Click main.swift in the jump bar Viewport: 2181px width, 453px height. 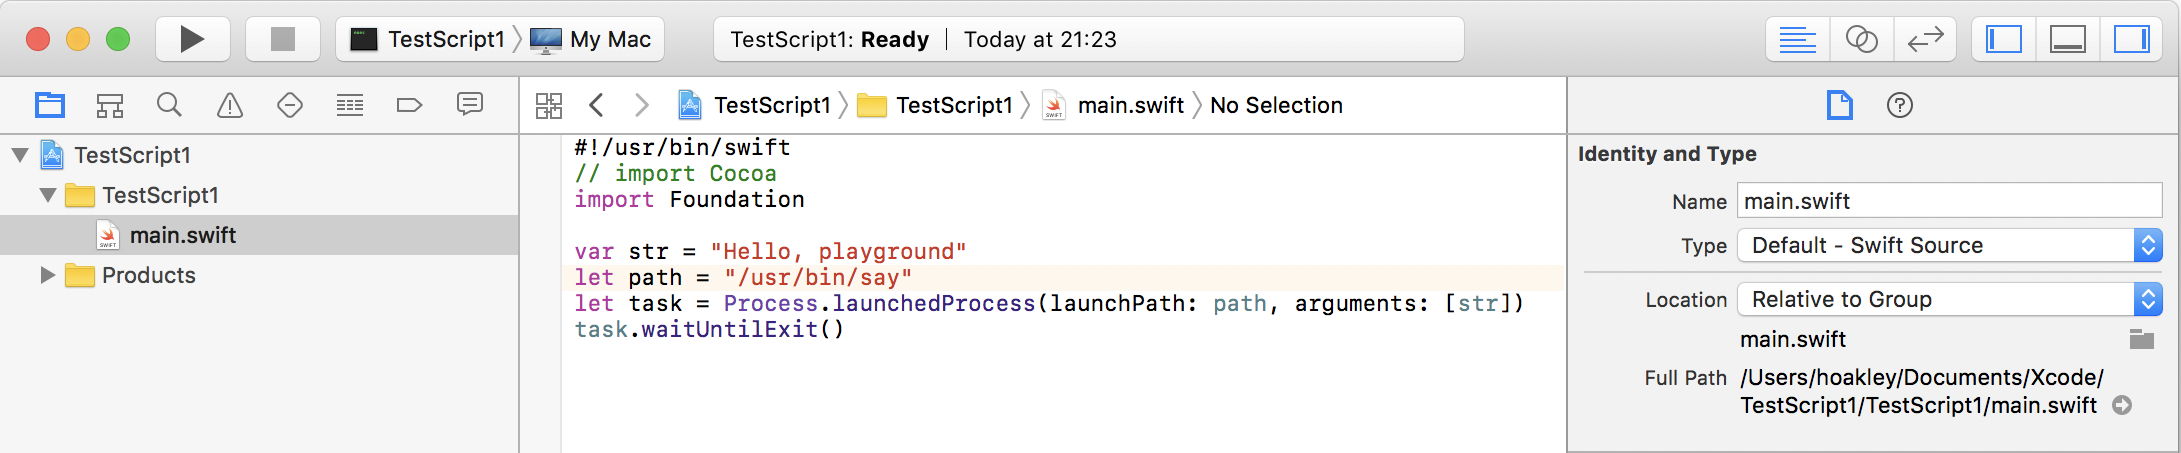(x=1113, y=105)
